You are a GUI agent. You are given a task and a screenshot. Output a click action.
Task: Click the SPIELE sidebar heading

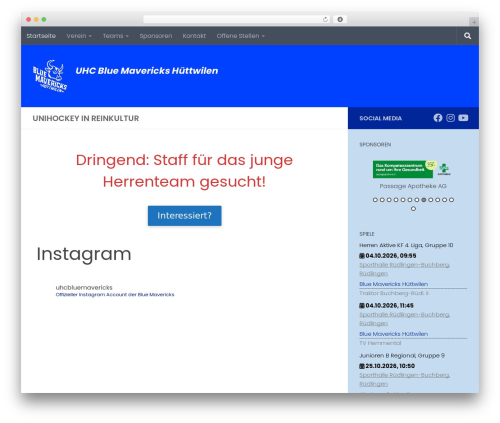tap(367, 234)
